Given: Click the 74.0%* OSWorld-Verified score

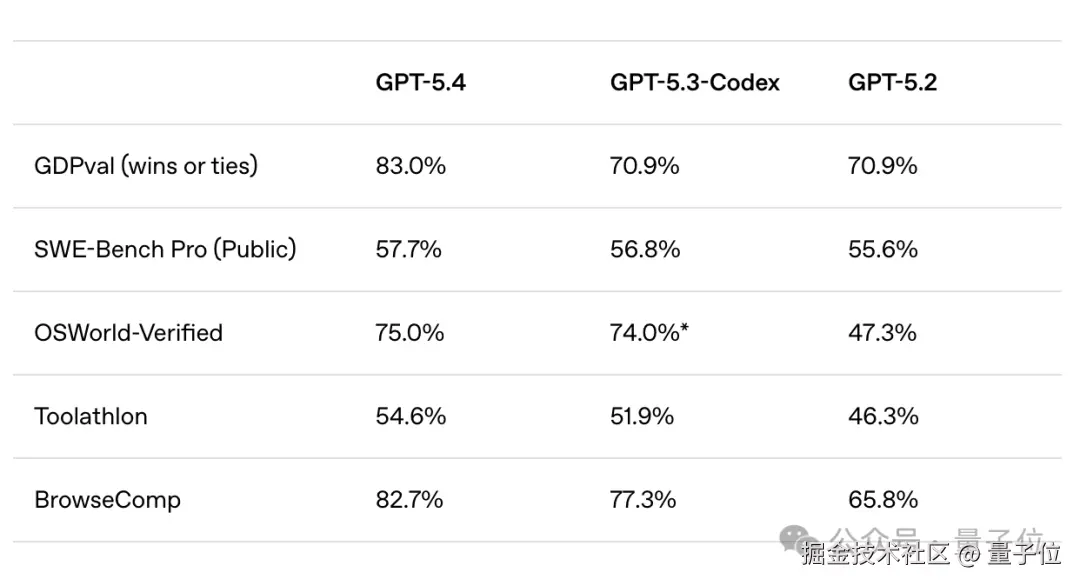Looking at the screenshot, I should (649, 333).
